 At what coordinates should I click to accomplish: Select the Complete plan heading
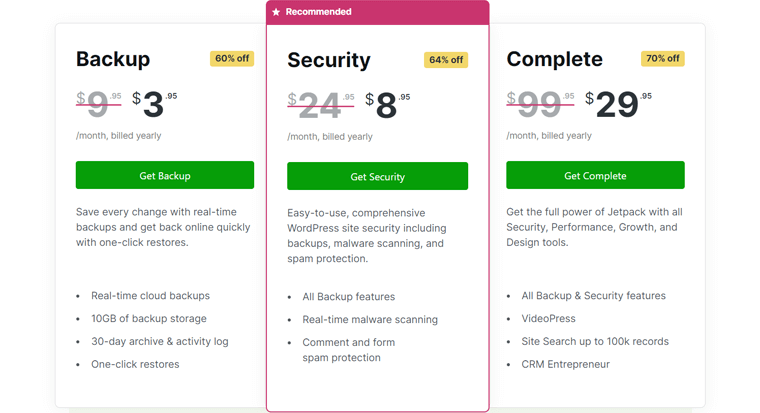(554, 59)
